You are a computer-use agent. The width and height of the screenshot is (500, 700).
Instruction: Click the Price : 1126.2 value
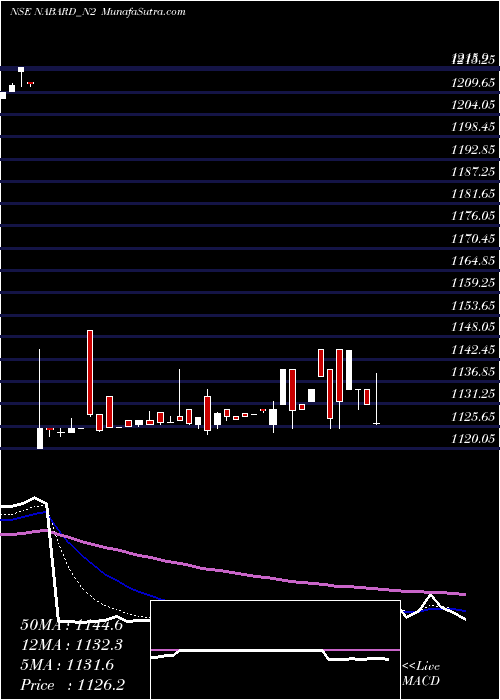coord(72,685)
